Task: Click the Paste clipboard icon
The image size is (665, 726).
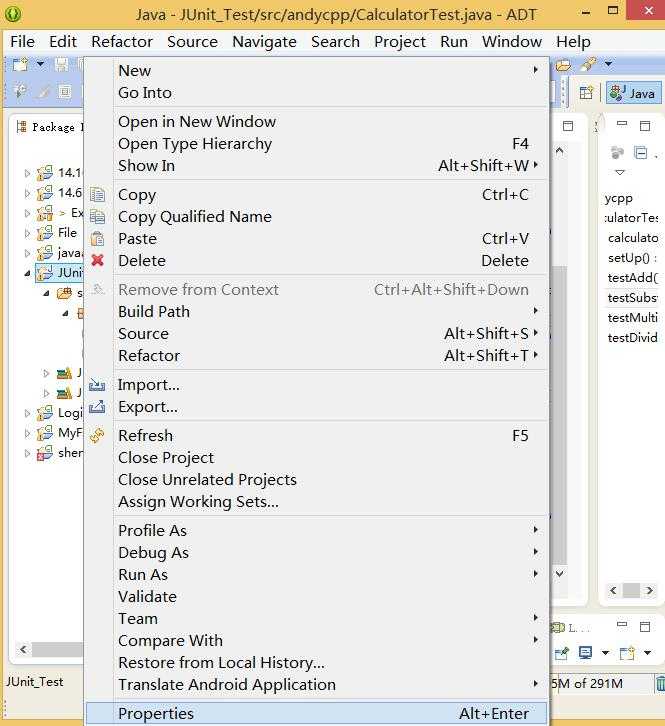Action: pos(97,239)
